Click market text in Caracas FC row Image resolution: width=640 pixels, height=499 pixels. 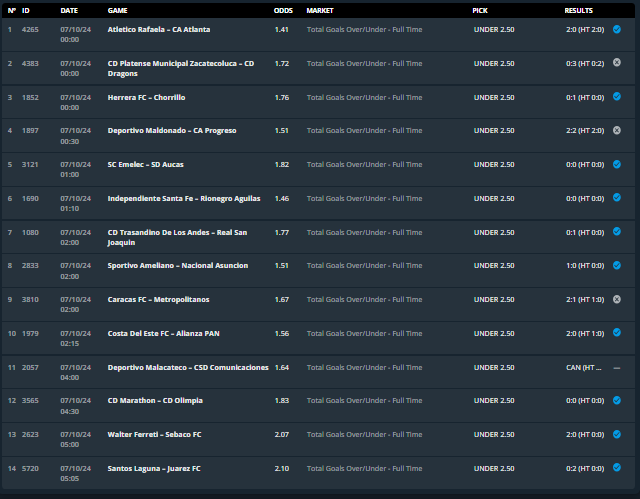364,299
